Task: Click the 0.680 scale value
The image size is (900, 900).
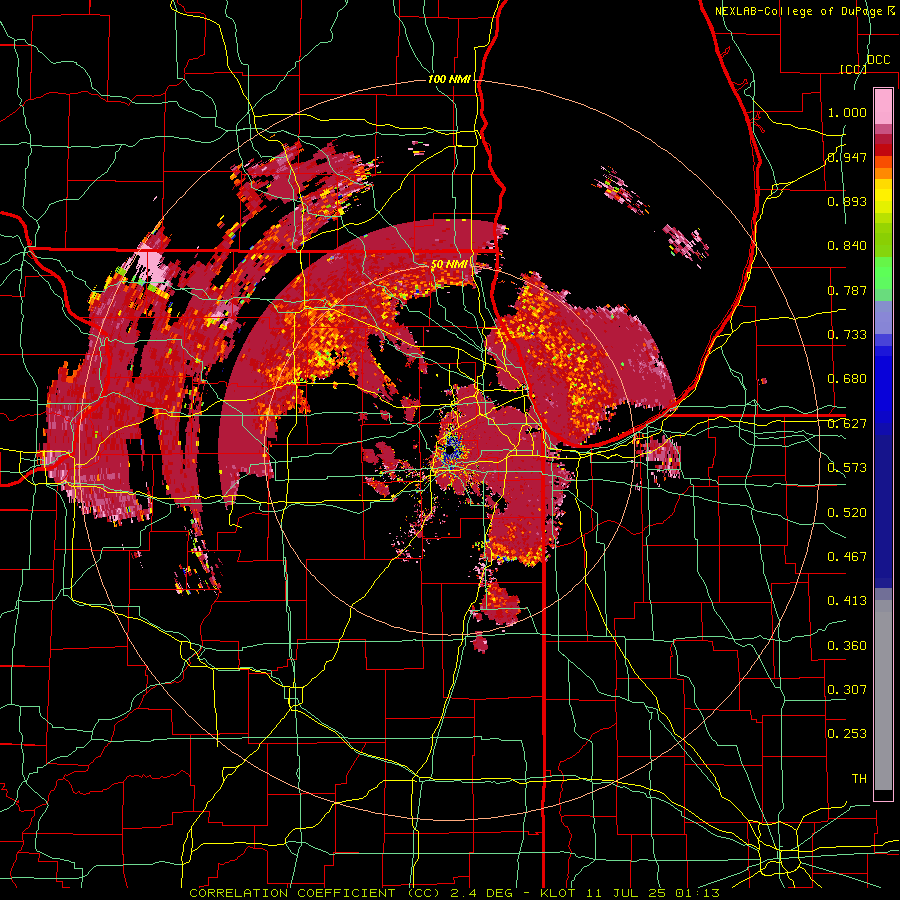Action: coord(847,379)
